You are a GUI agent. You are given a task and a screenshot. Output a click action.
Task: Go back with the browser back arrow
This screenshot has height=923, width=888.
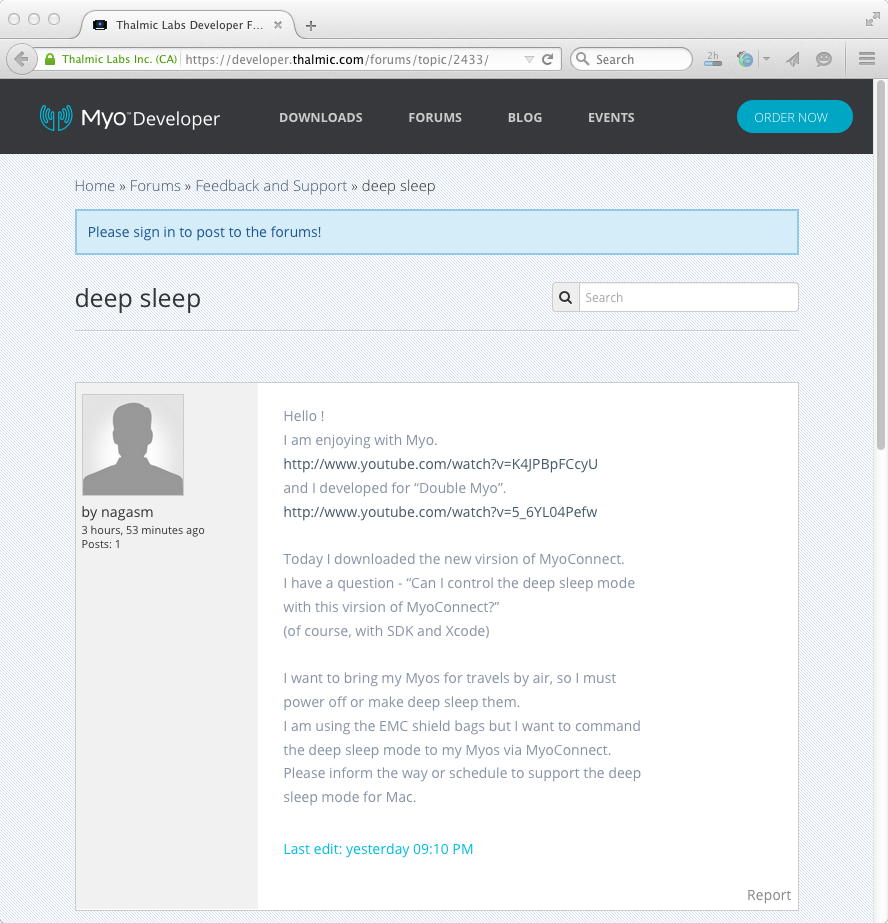tap(22, 59)
